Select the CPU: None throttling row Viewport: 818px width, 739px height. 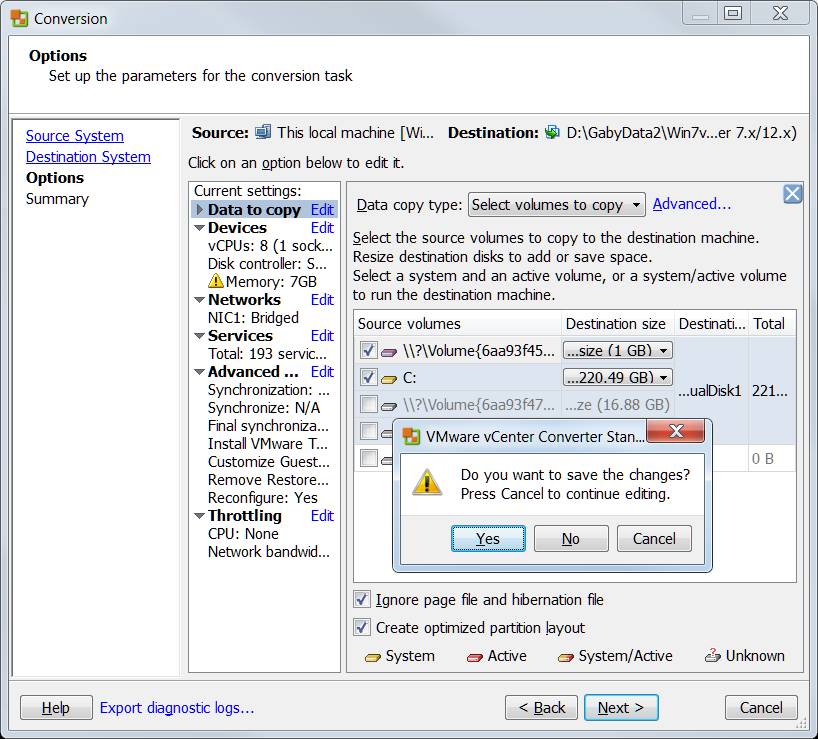(243, 534)
